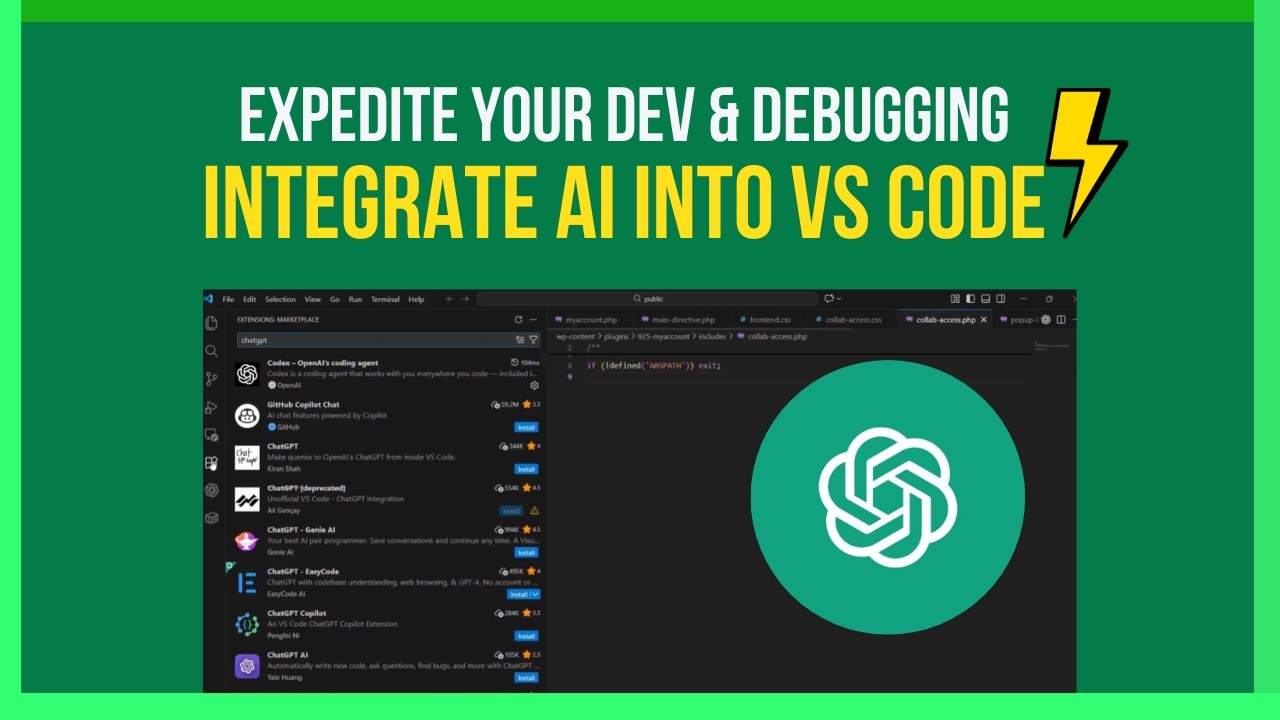Open the Remote Explorer view

pos(211,435)
